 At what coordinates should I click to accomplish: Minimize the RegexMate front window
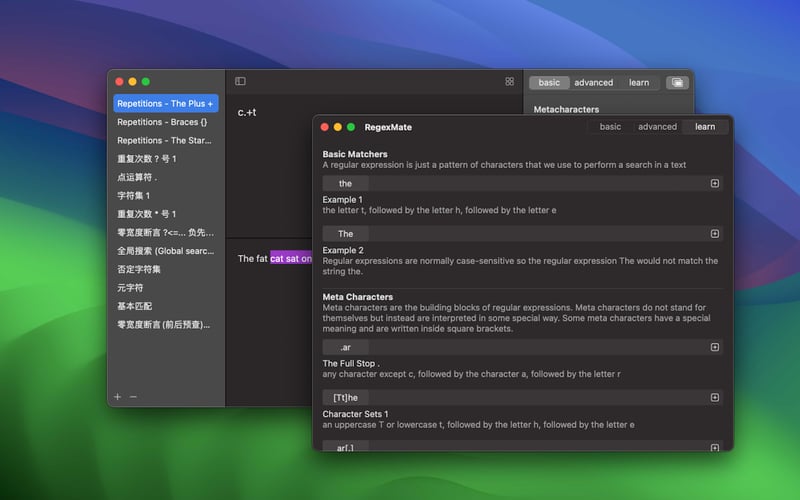click(x=338, y=127)
